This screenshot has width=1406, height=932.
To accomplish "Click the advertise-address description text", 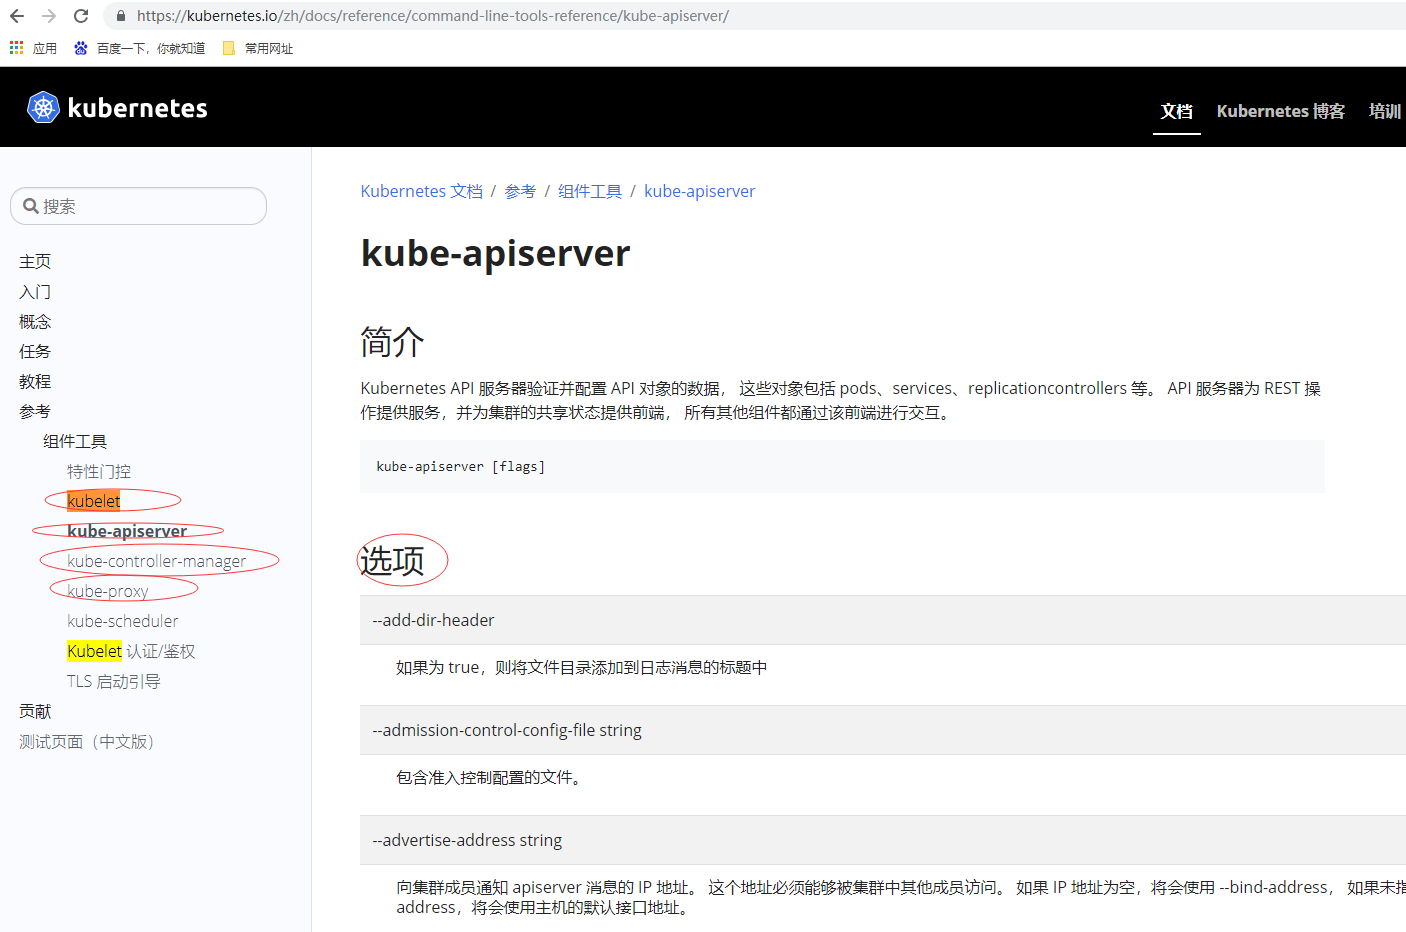I will pos(901,897).
